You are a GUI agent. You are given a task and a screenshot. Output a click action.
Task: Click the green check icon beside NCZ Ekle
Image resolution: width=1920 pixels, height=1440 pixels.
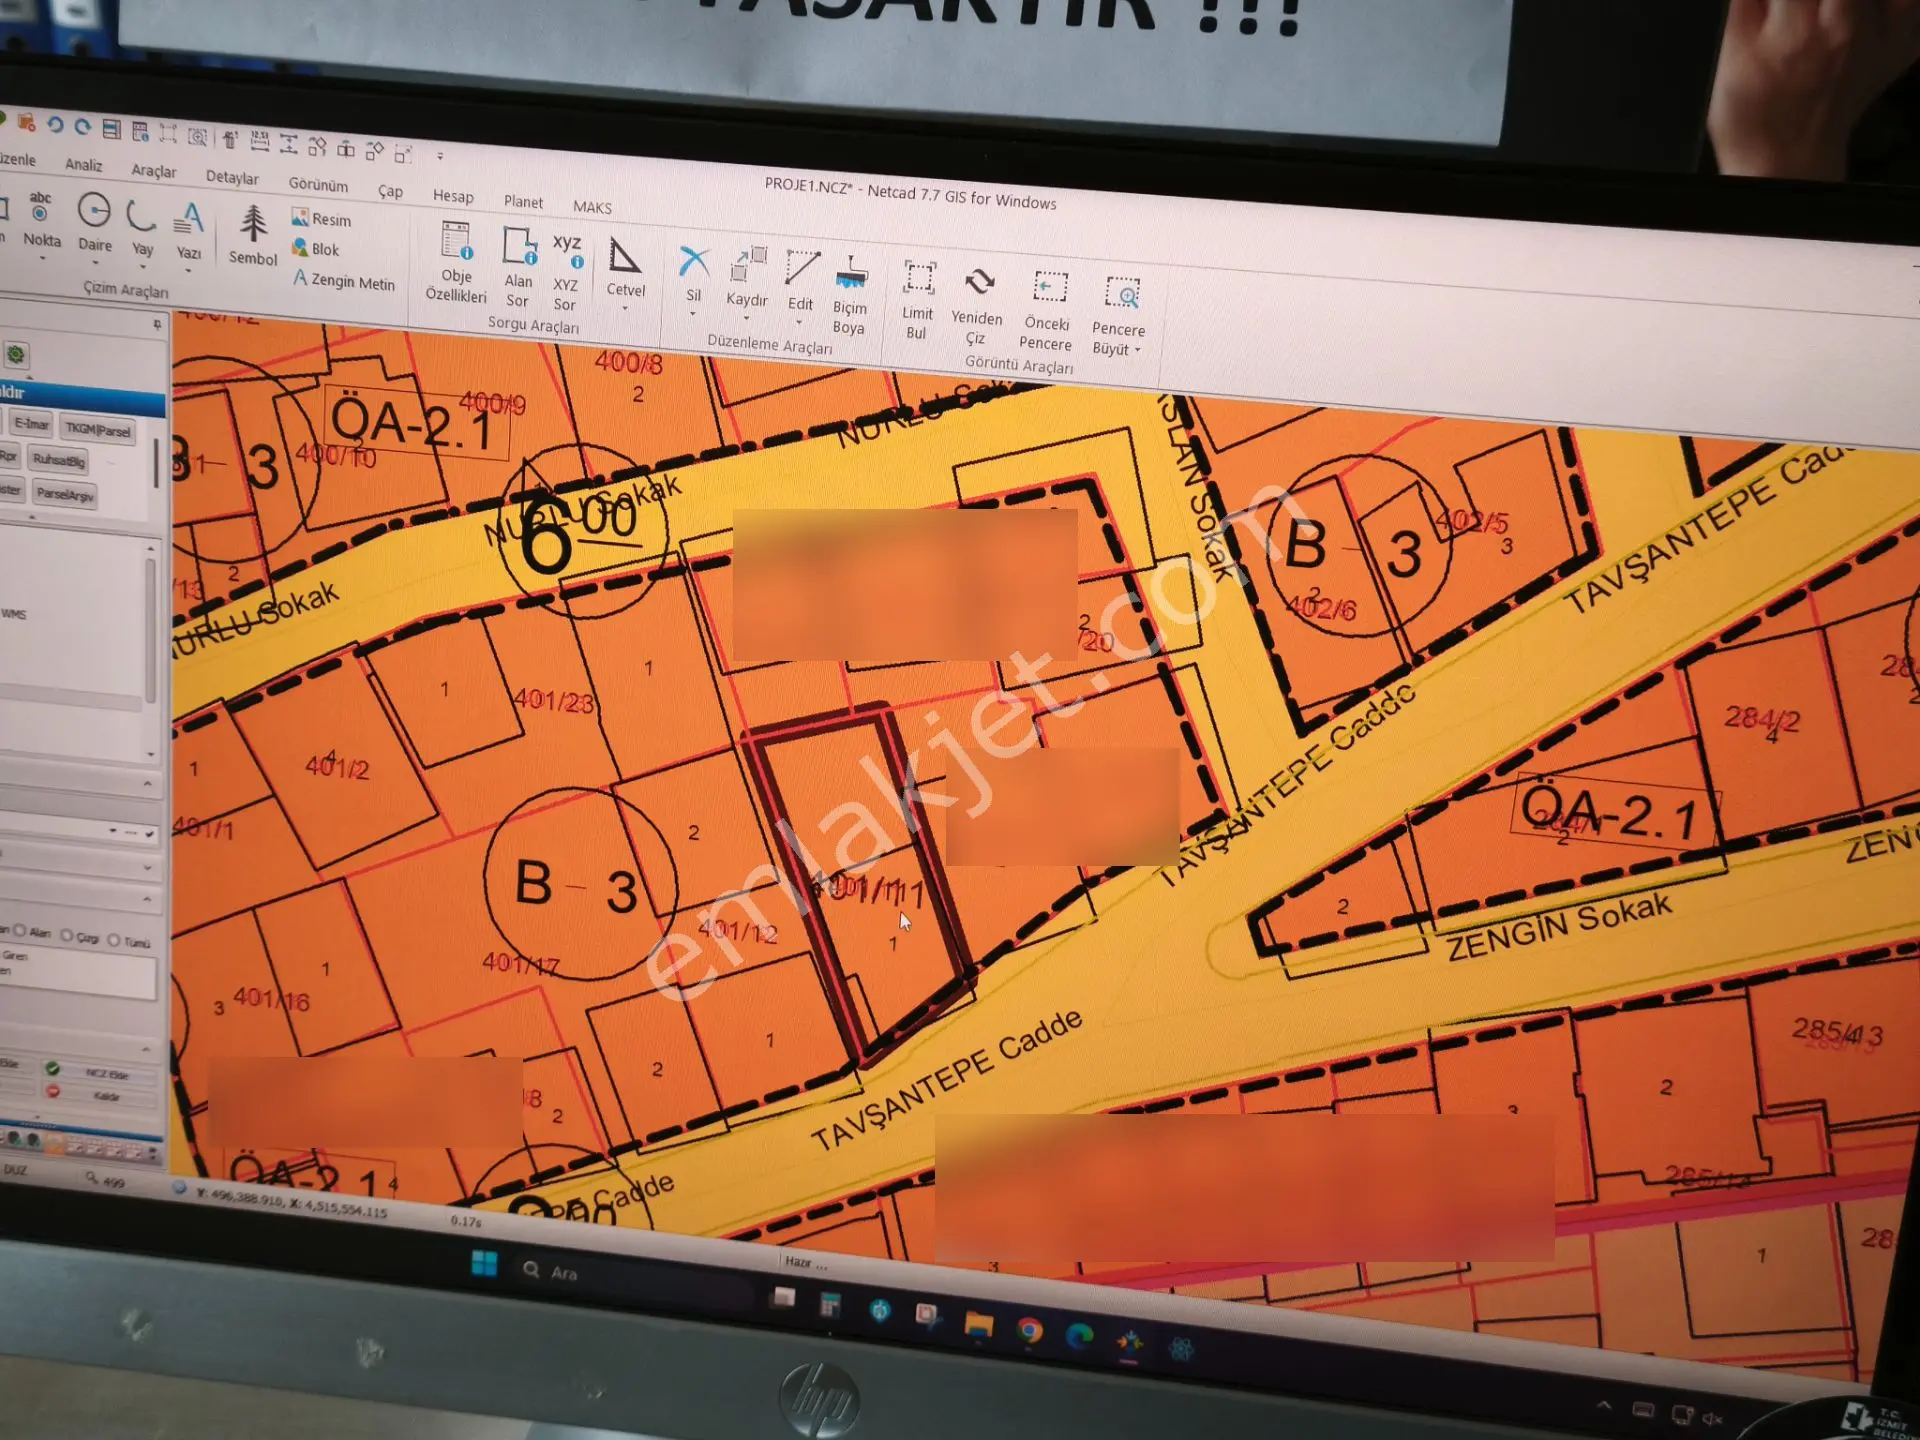coord(52,1069)
